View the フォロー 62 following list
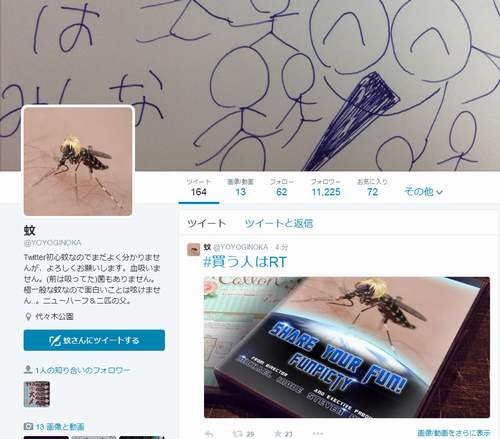This screenshot has height=439, width=500. (281, 187)
